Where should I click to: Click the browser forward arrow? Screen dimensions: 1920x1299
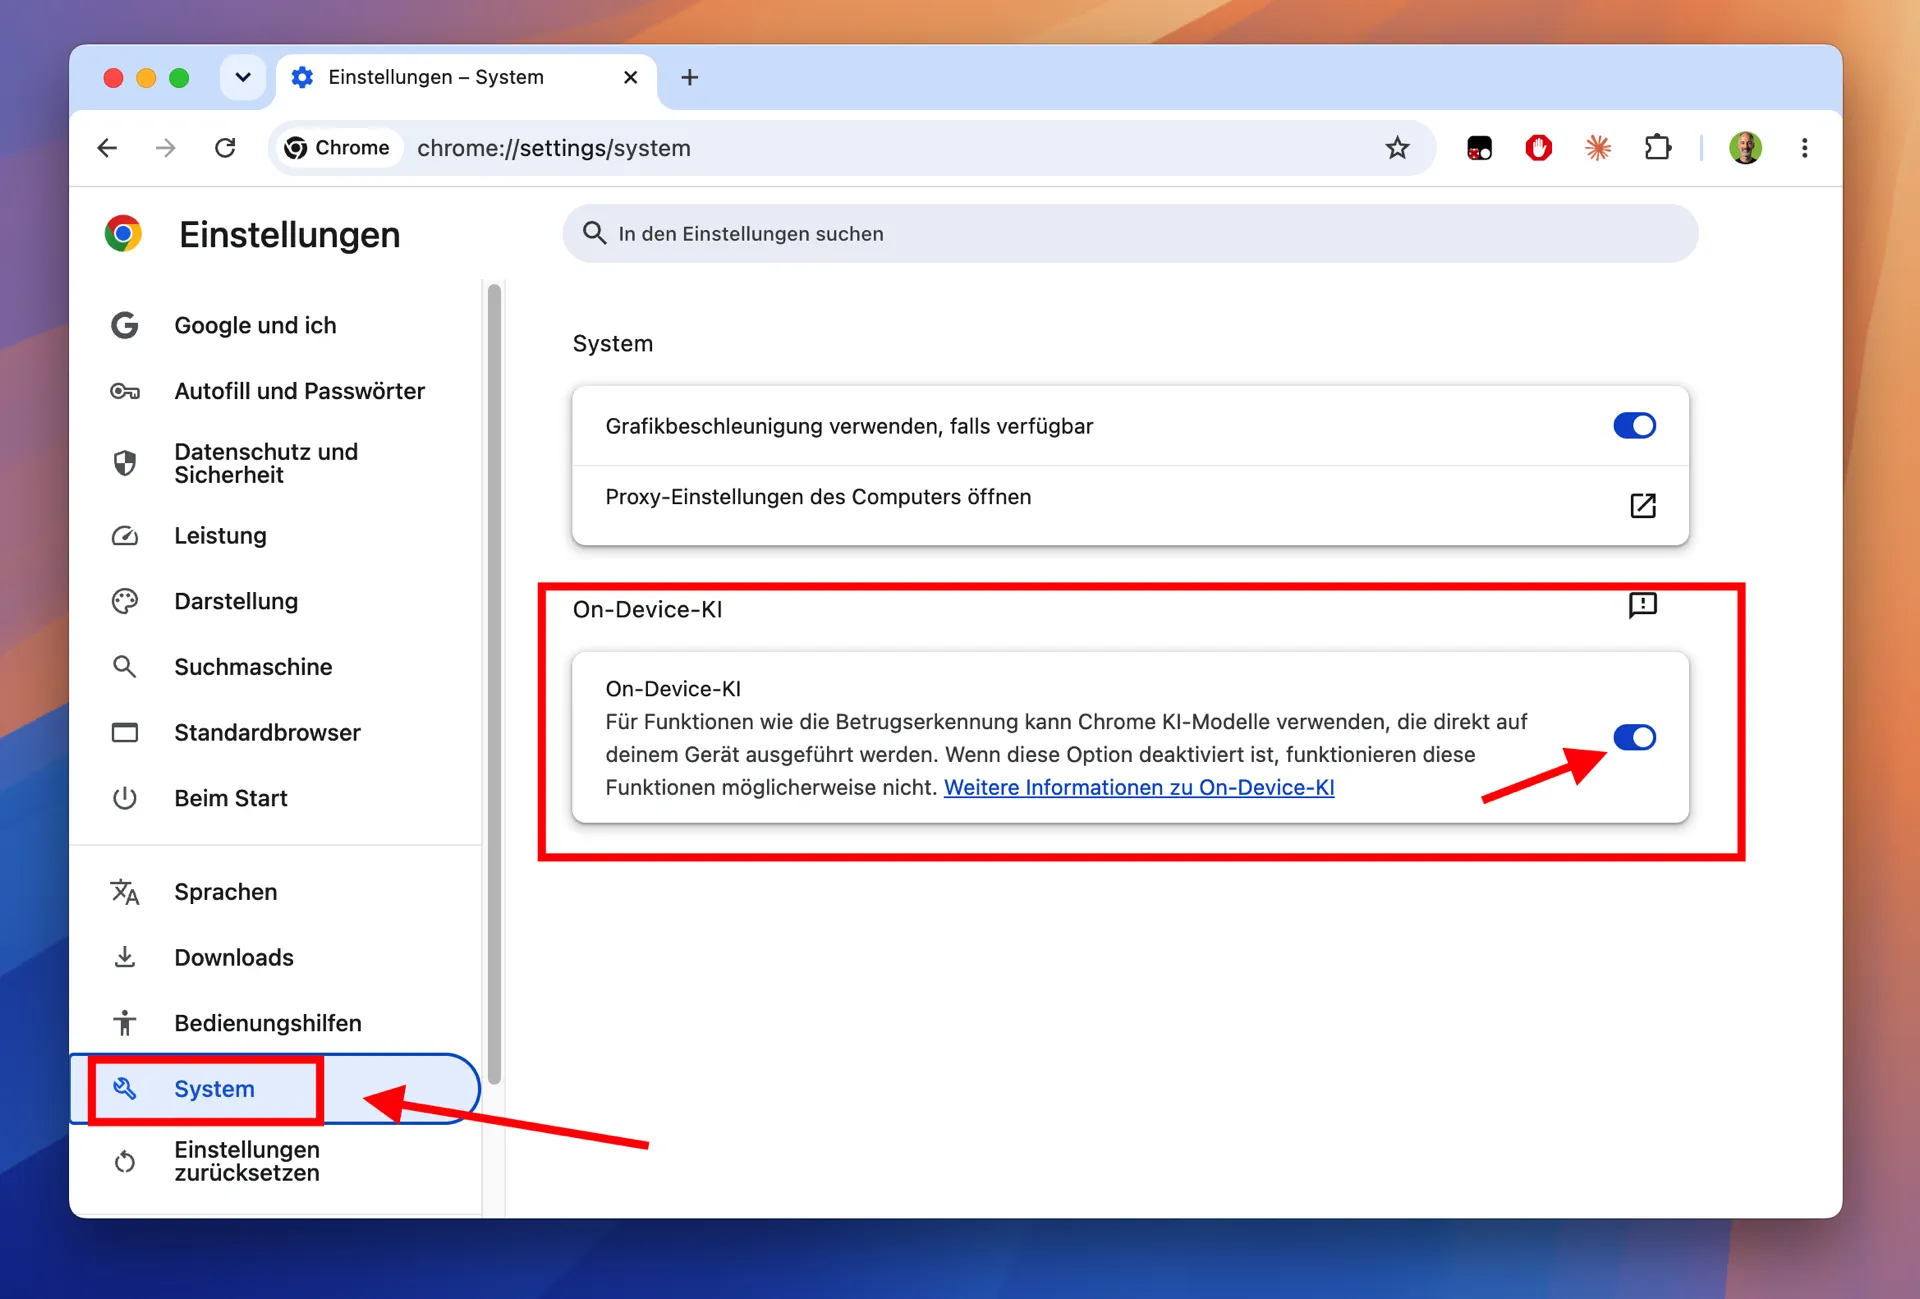tap(166, 148)
